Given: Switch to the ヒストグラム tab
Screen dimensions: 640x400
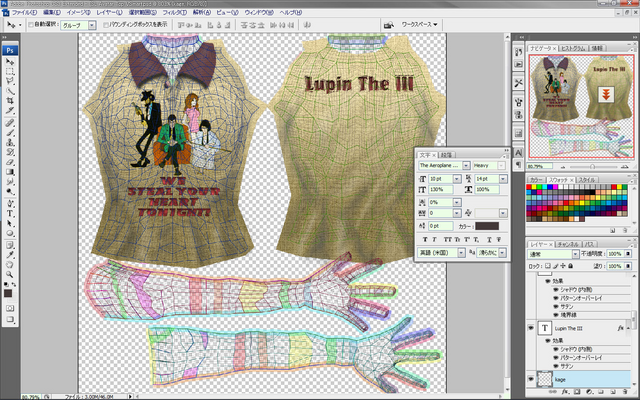Looking at the screenshot, I should point(573,48).
